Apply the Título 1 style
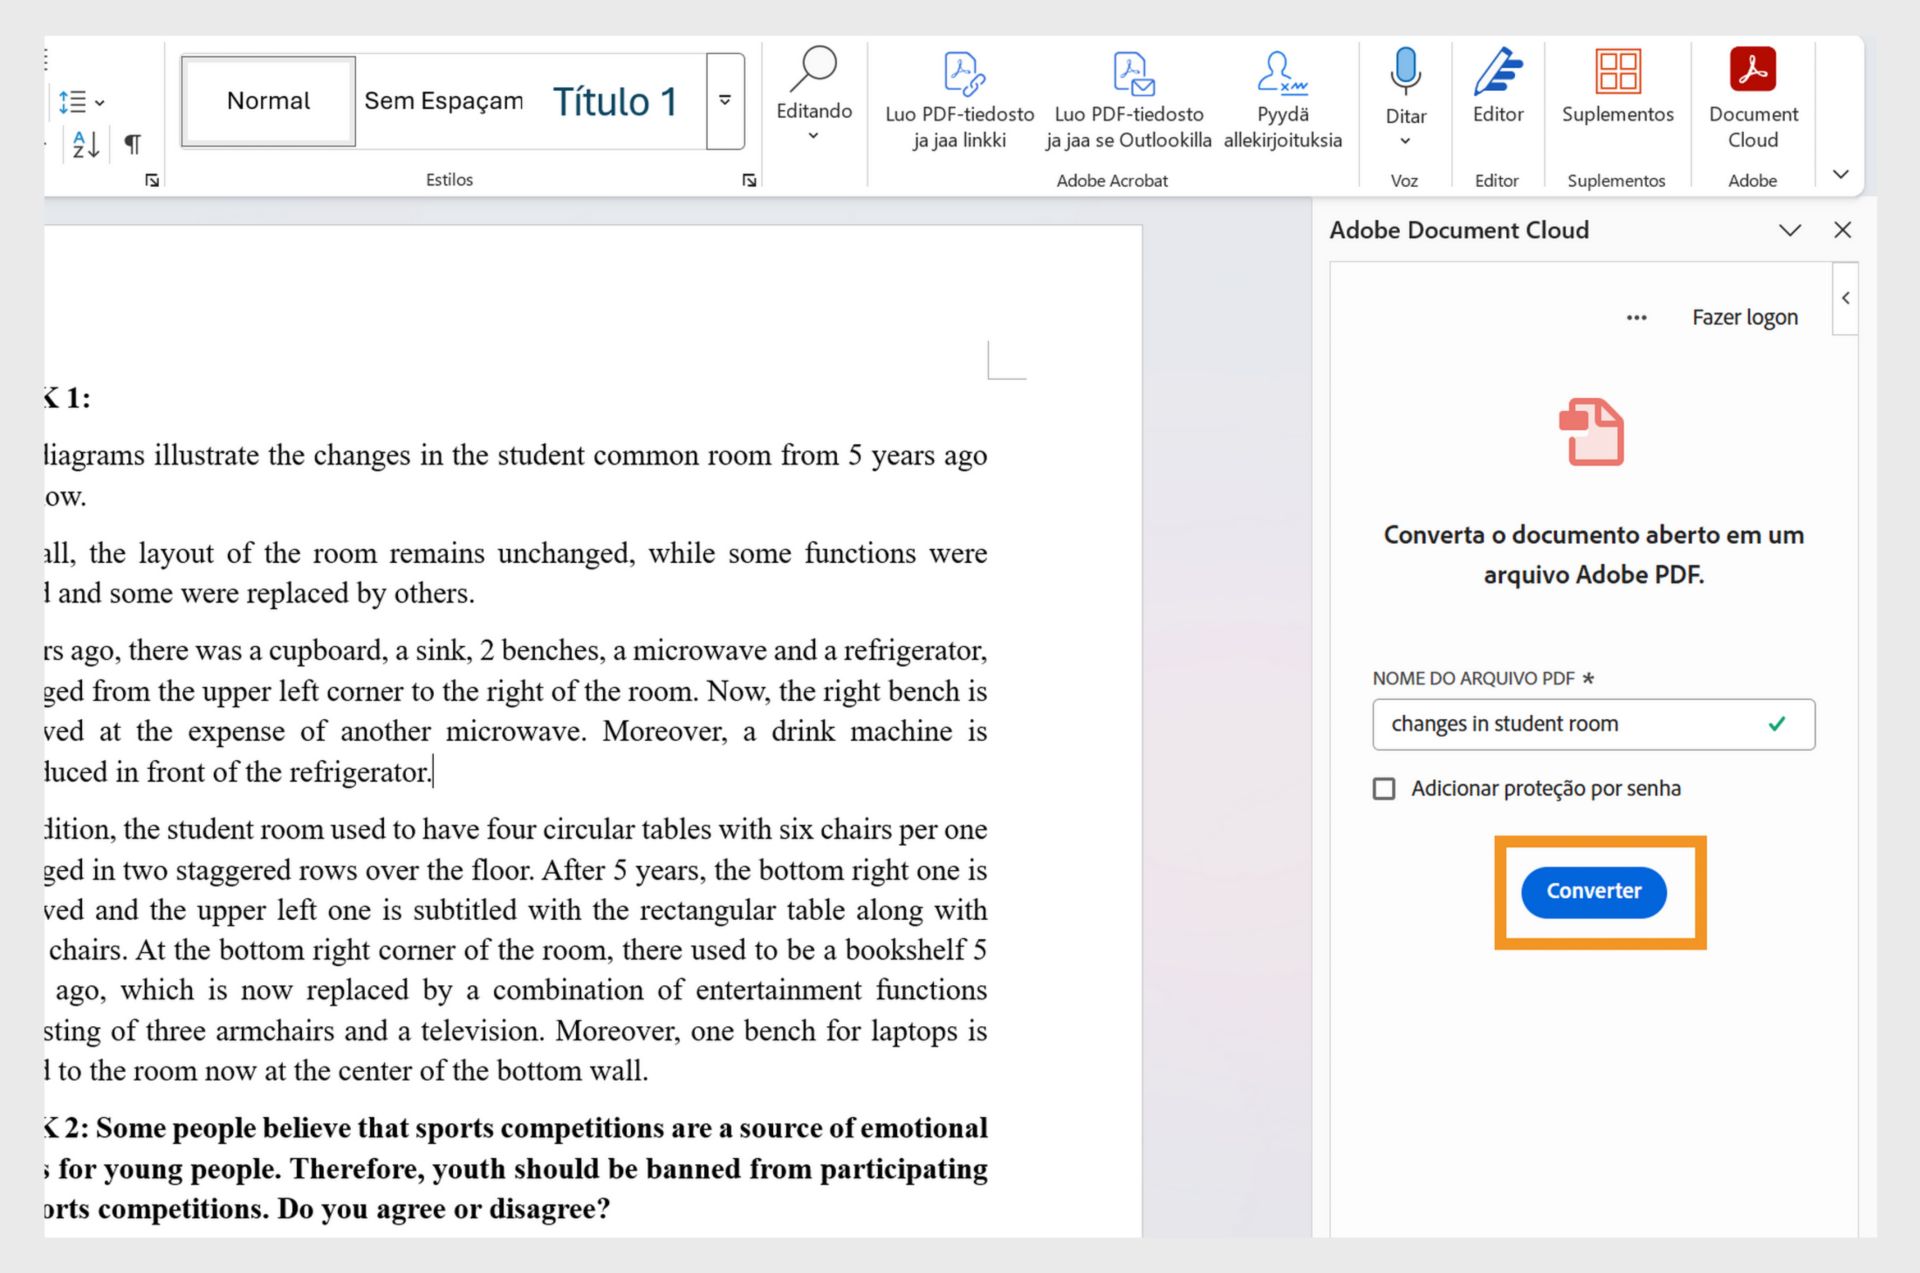The height and width of the screenshot is (1273, 1920). 615,101
